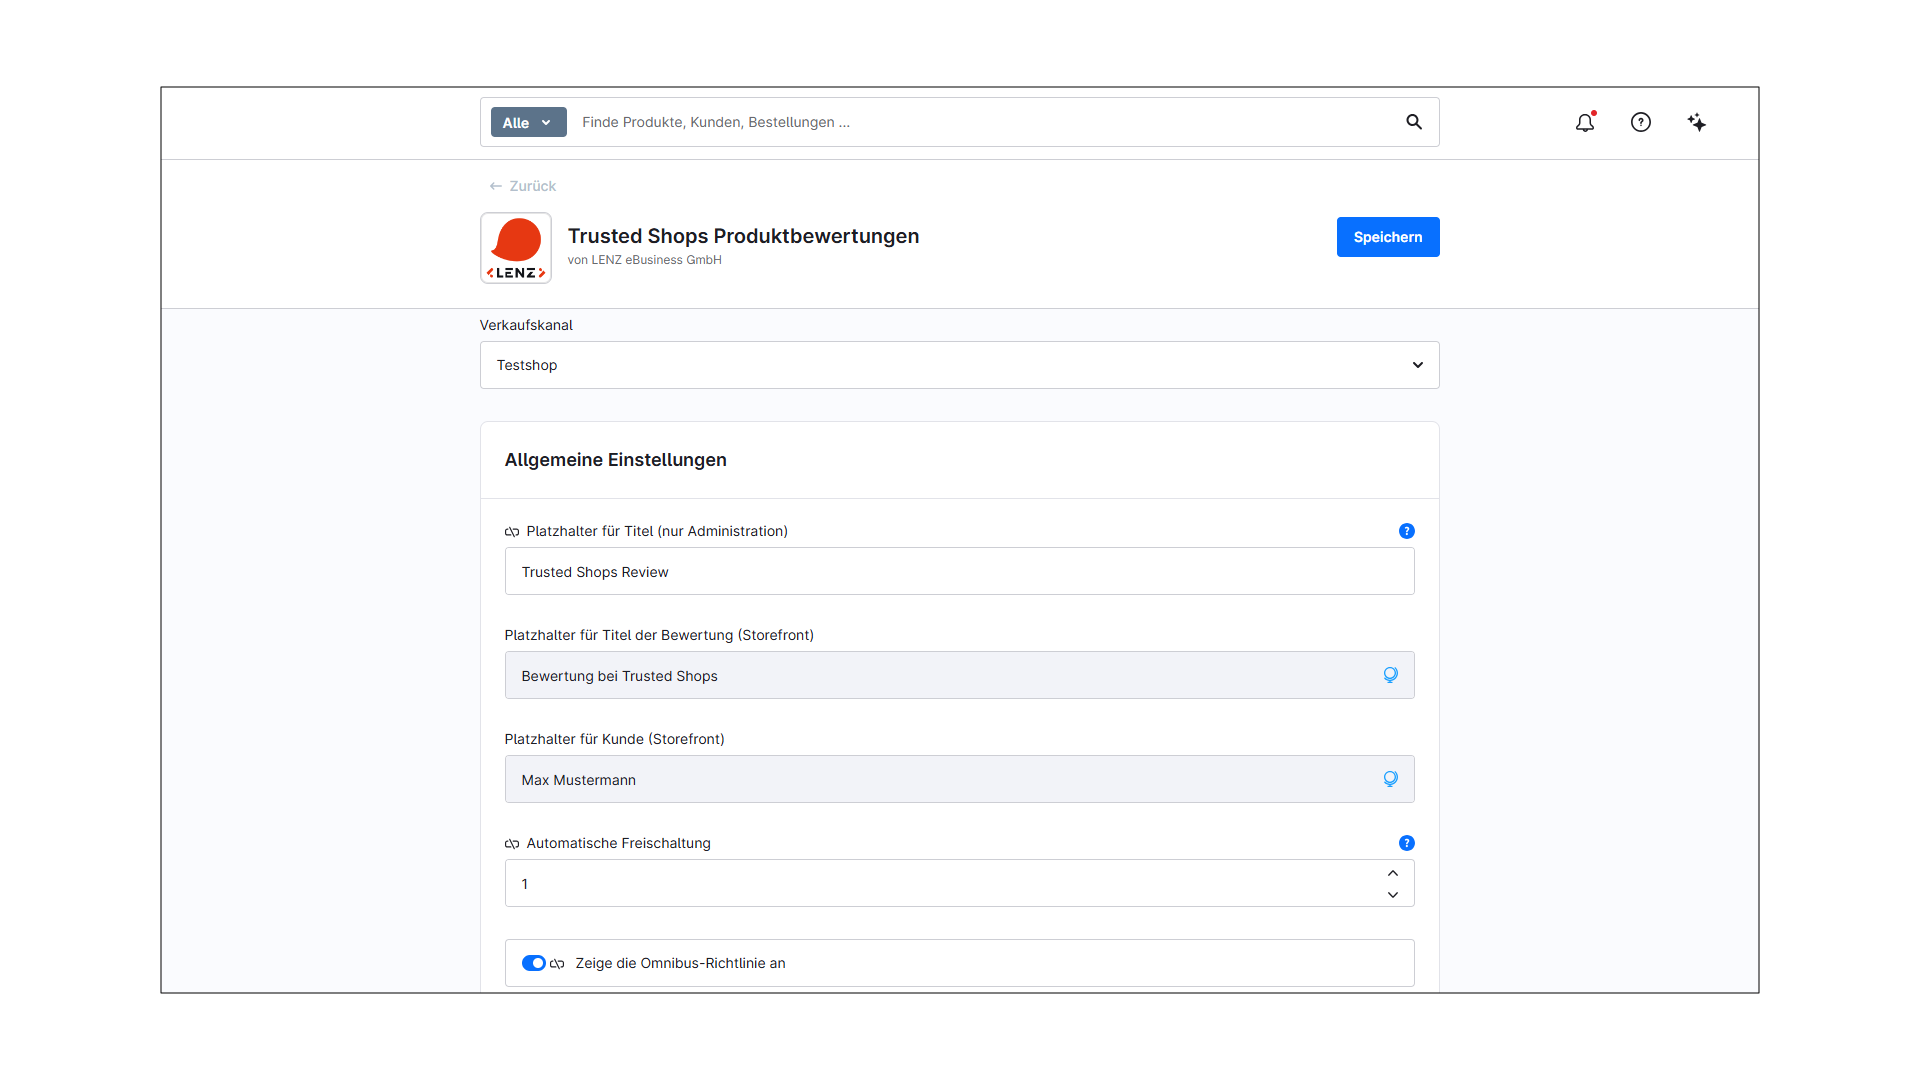Go back via Zurück link

tap(522, 186)
